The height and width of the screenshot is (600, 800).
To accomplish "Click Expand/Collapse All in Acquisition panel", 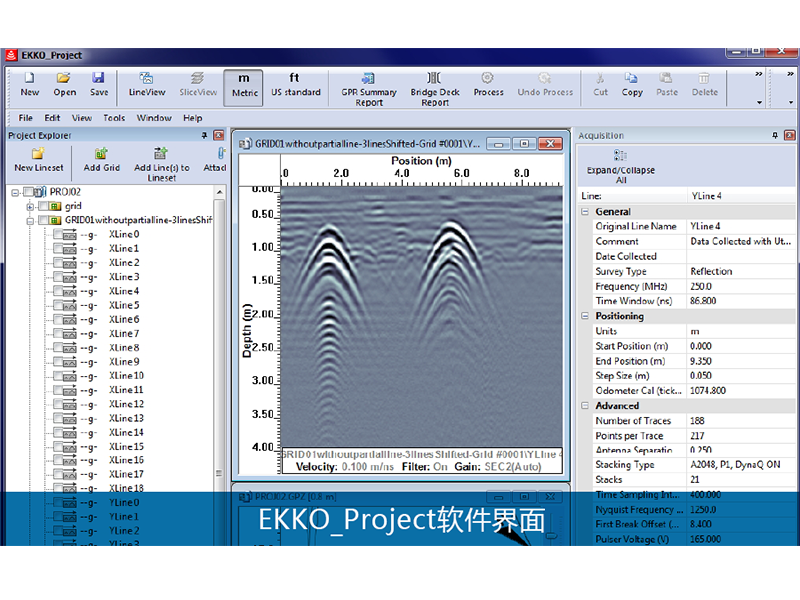I will point(620,166).
